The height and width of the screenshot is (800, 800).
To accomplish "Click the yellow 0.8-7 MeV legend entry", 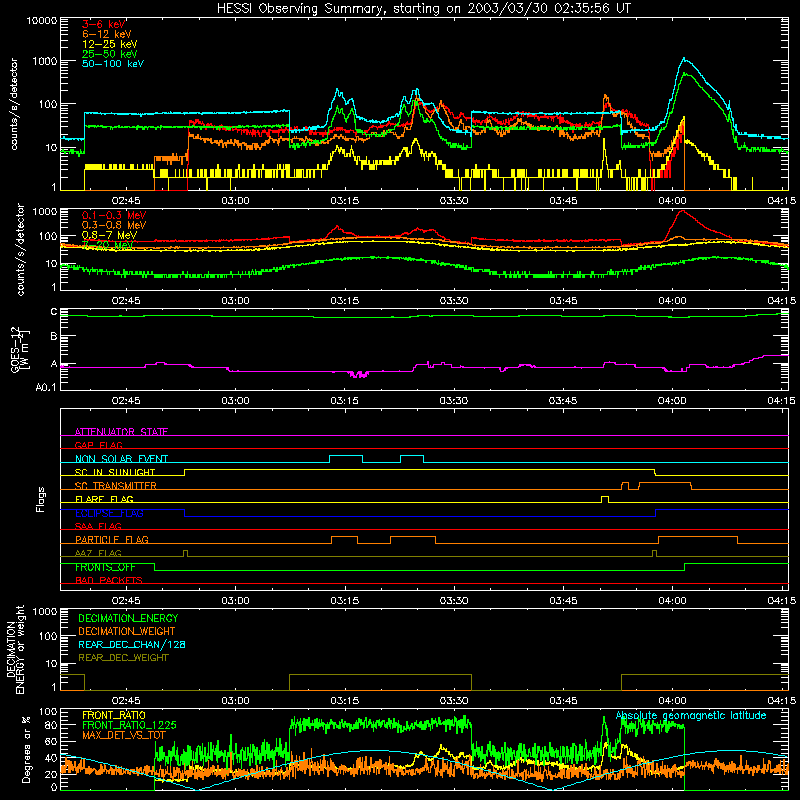I will (x=110, y=235).
